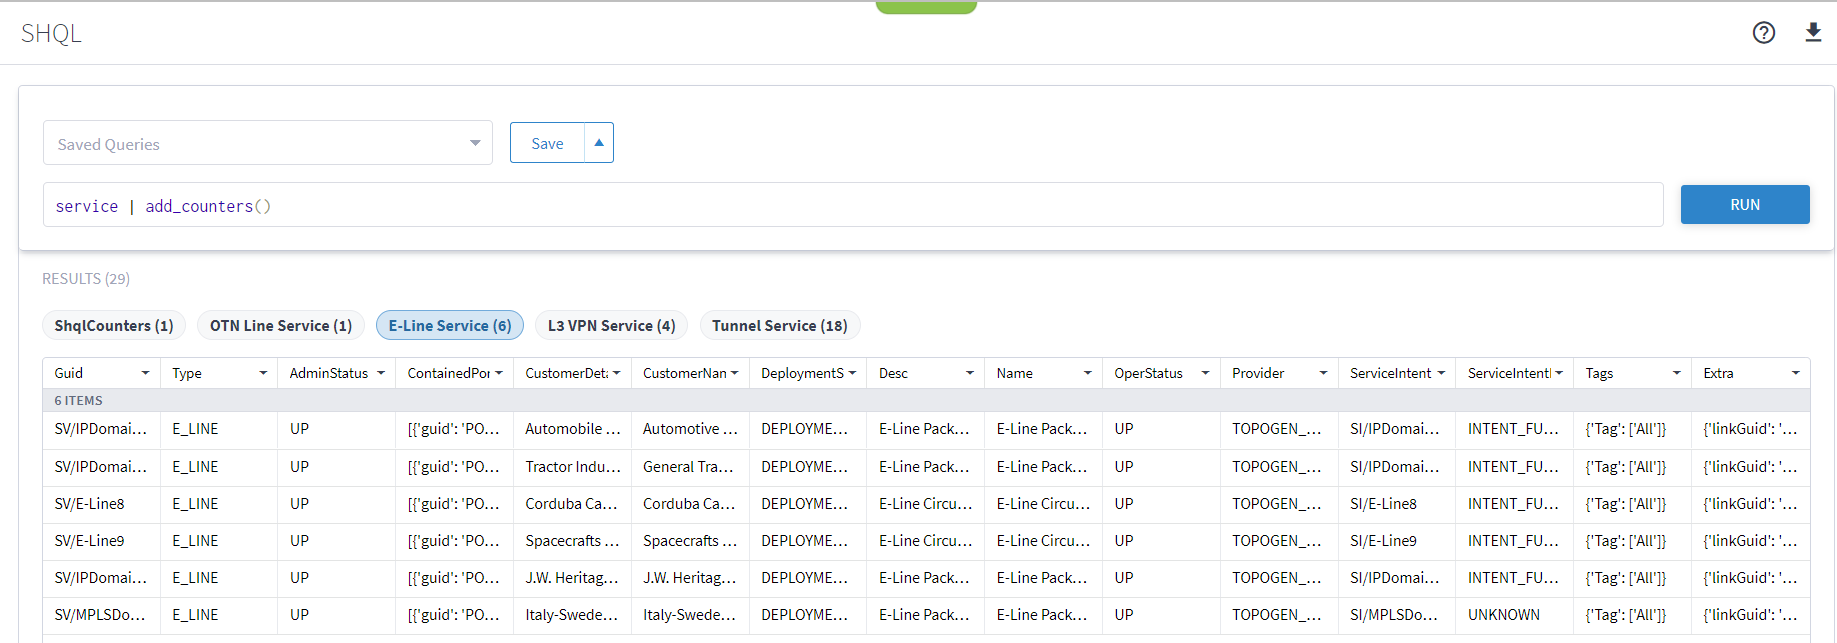Click the SI/E-Line9 service intent cell
The image size is (1837, 643).
[x=1397, y=541]
